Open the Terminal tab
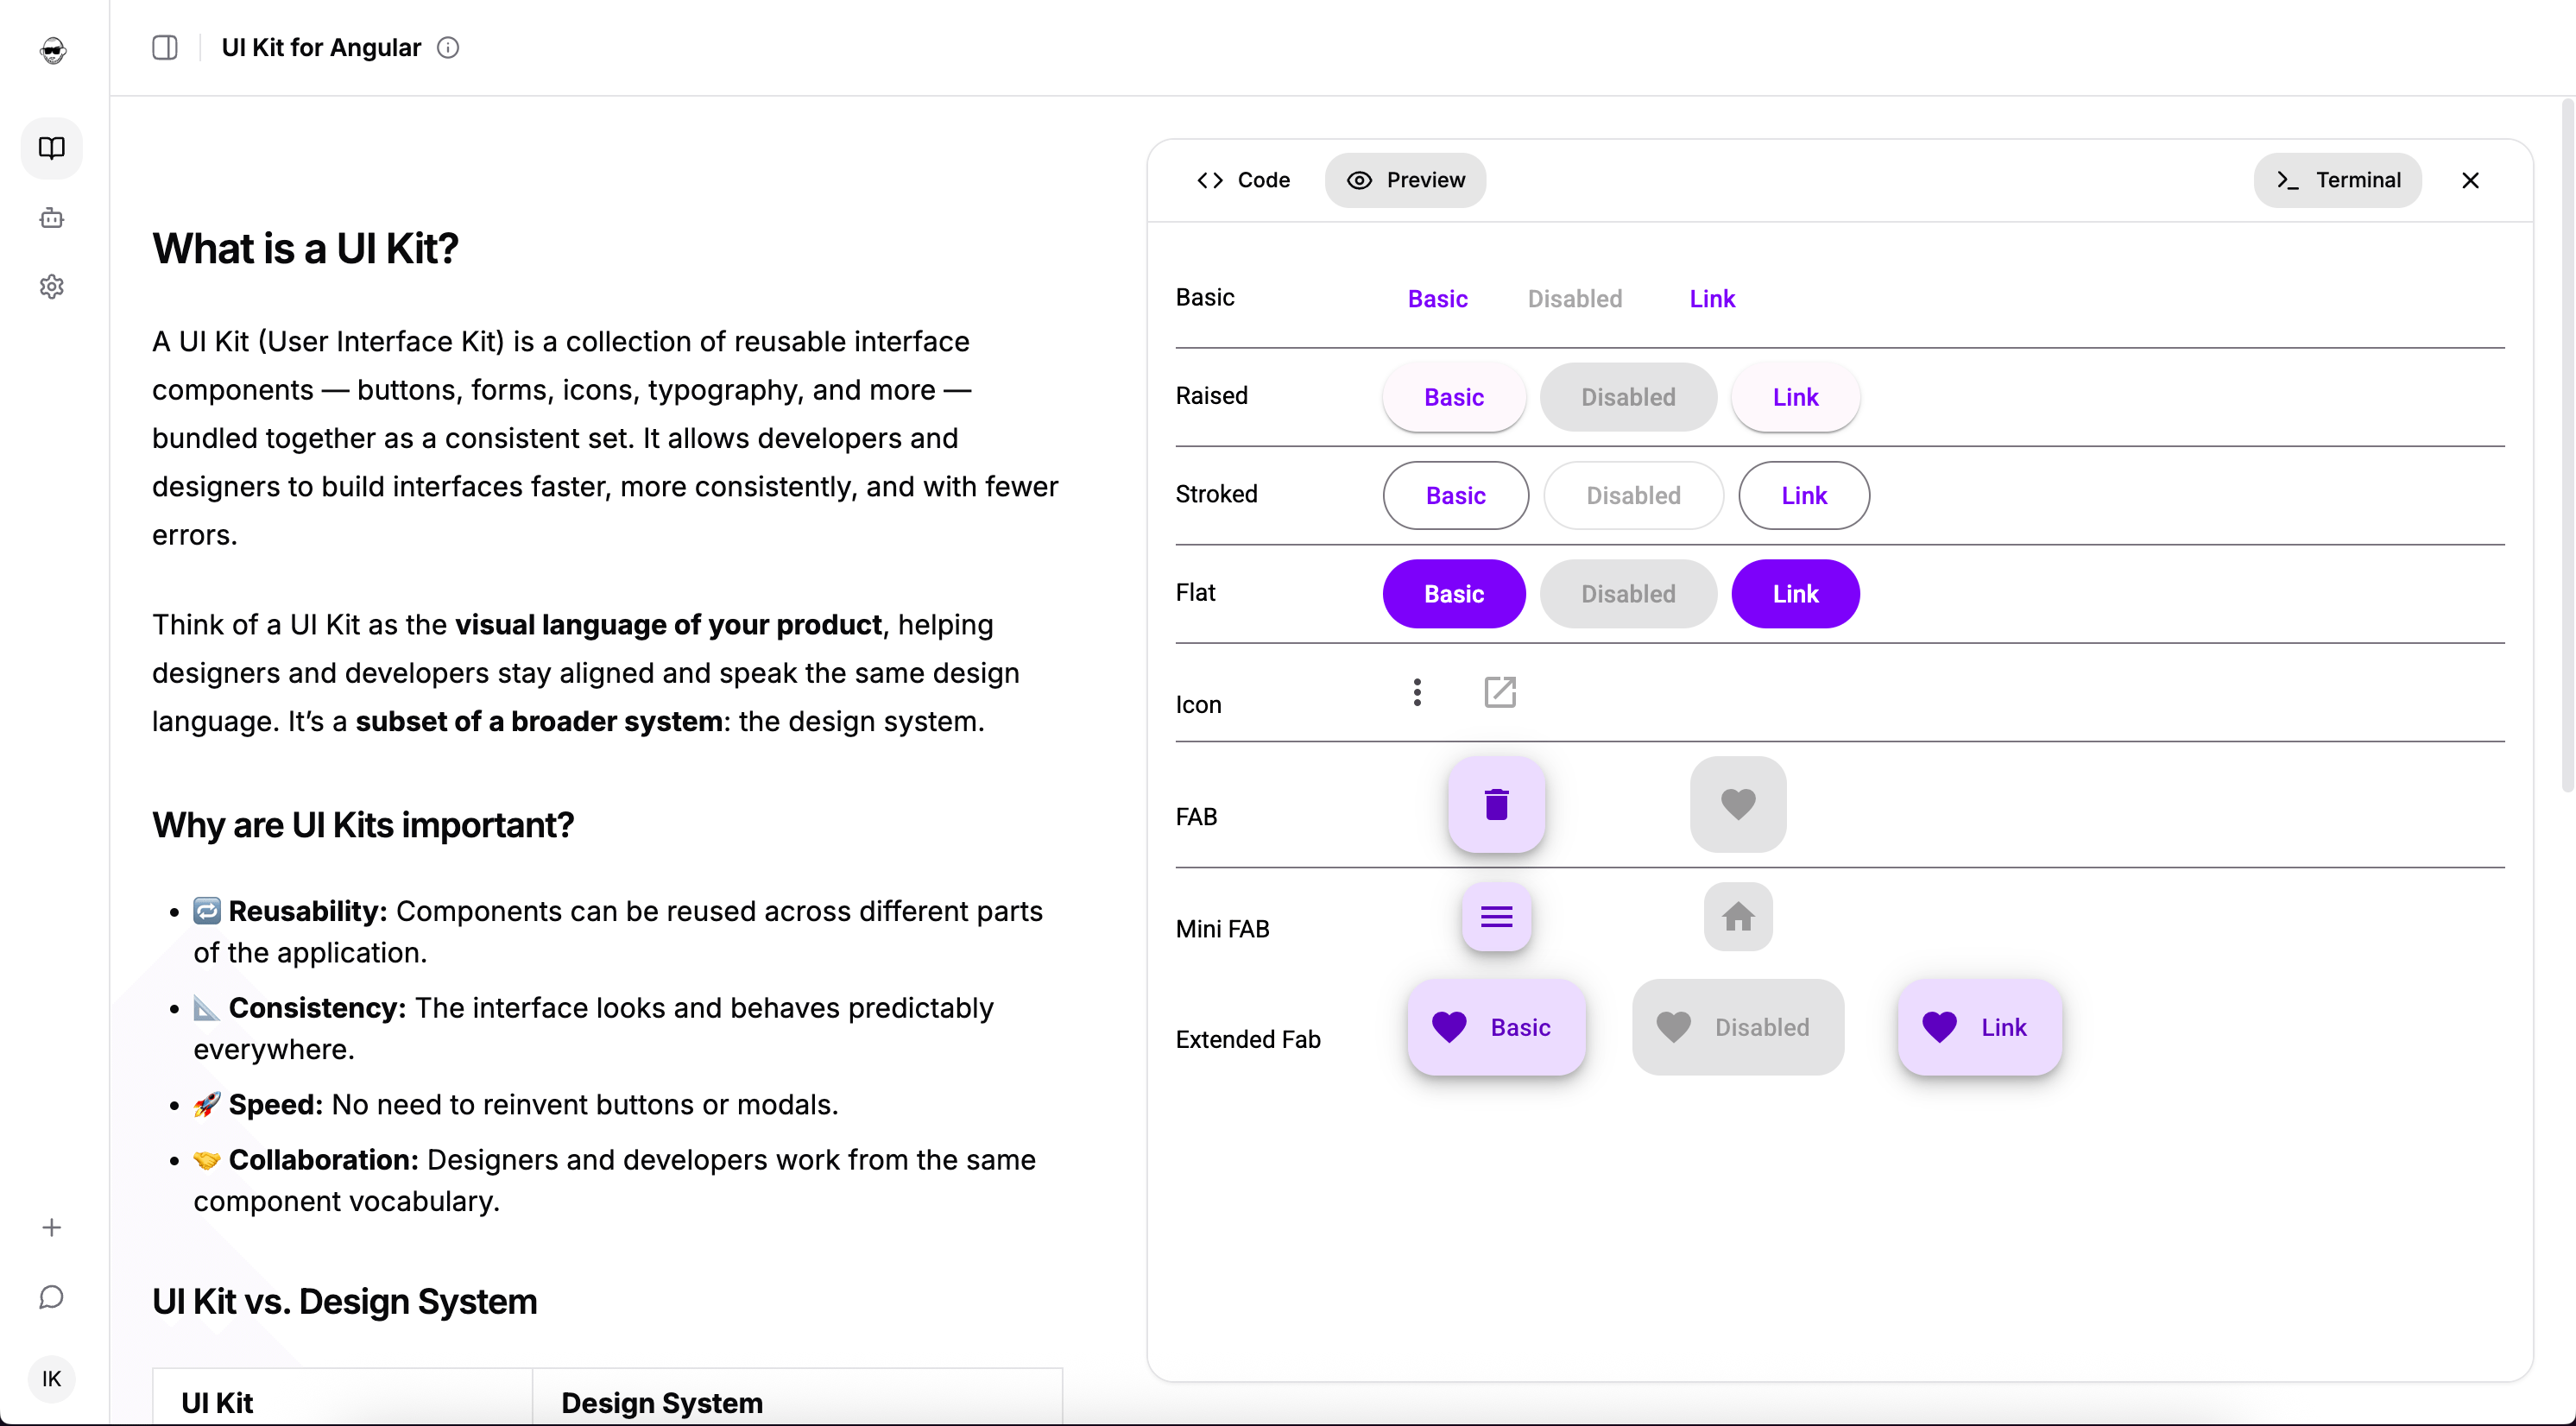 2337,180
